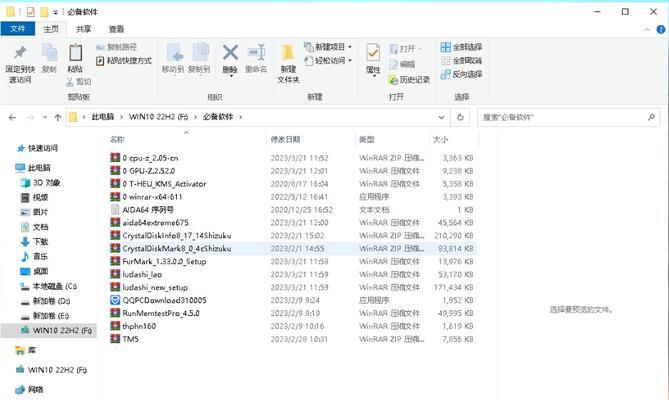Click the blue Help question mark icon

coord(660,29)
